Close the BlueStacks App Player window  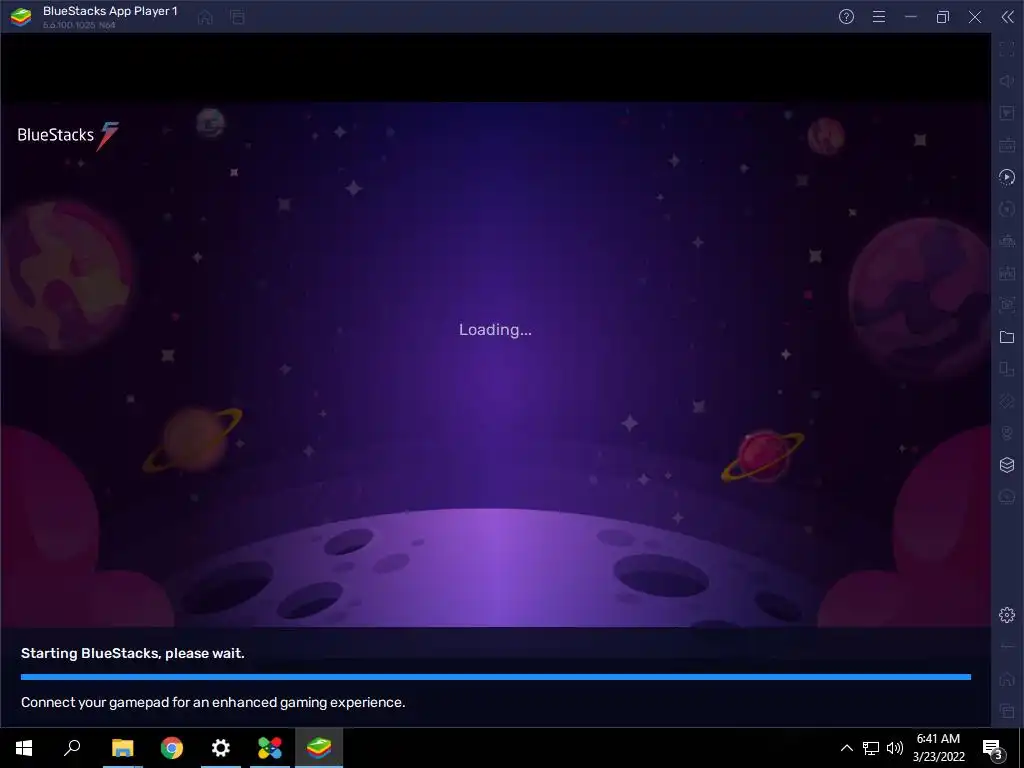(975, 17)
